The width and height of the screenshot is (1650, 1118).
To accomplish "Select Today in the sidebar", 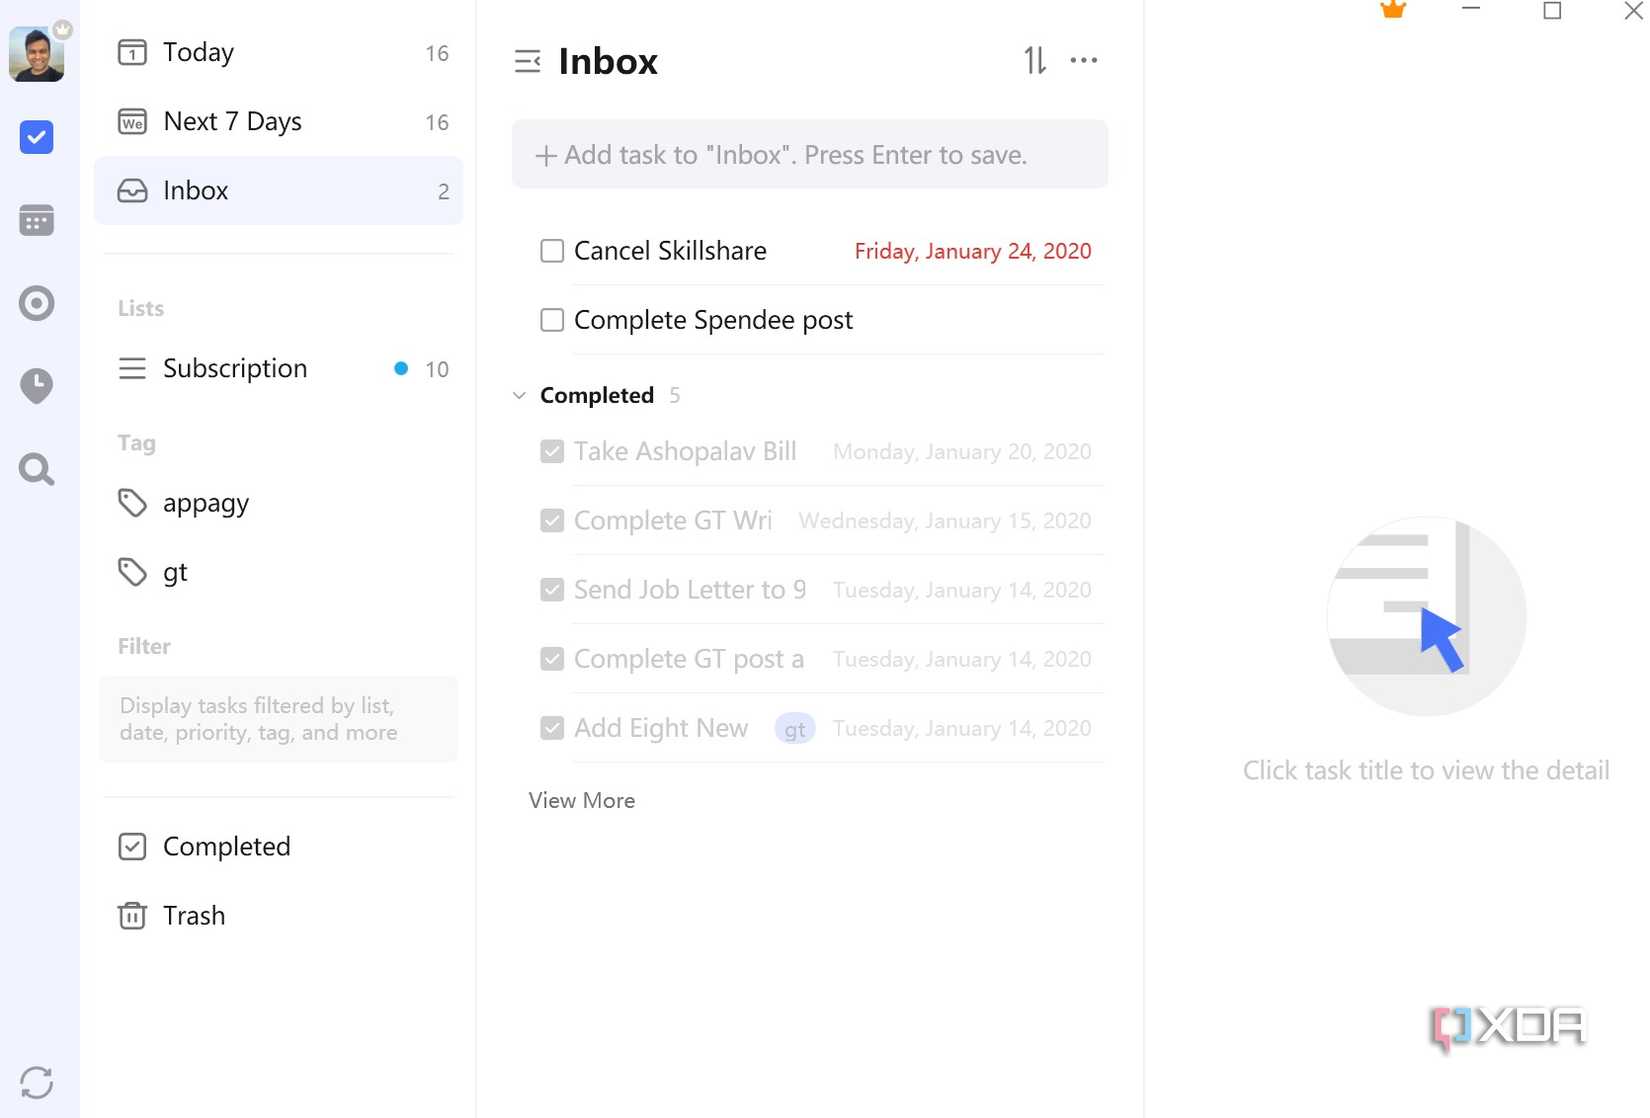I will coord(198,52).
